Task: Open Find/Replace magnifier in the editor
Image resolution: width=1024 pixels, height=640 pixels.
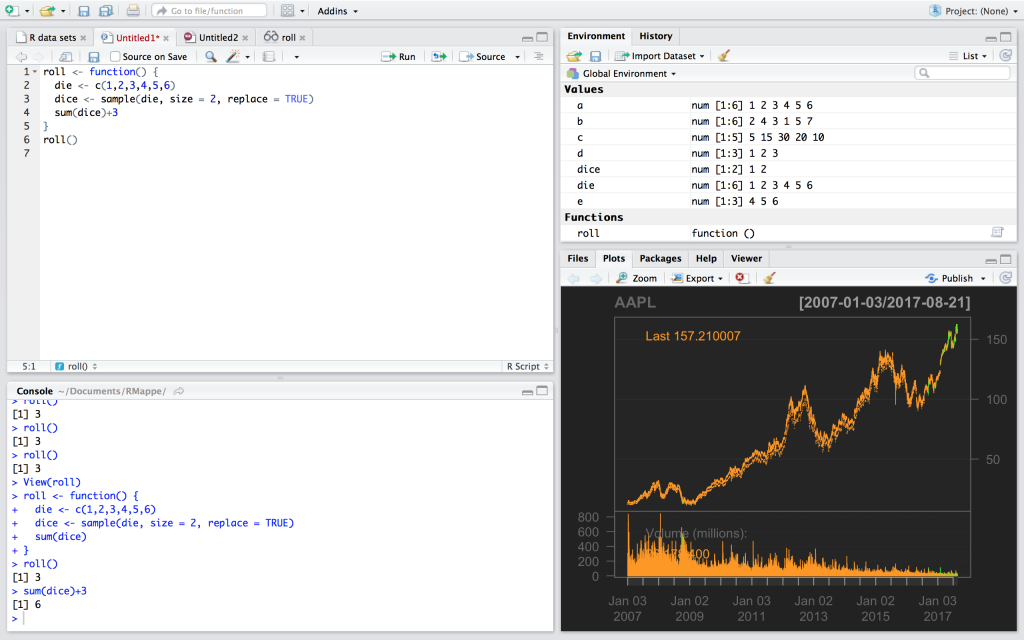Action: (210, 57)
